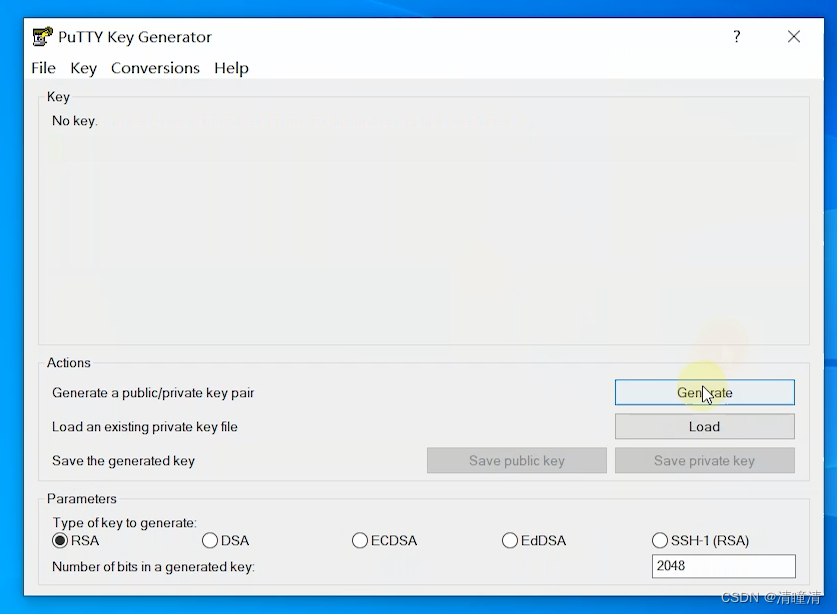This screenshot has width=837, height=614.
Task: Click 'Load an existing private key file' label
Action: pos(145,427)
